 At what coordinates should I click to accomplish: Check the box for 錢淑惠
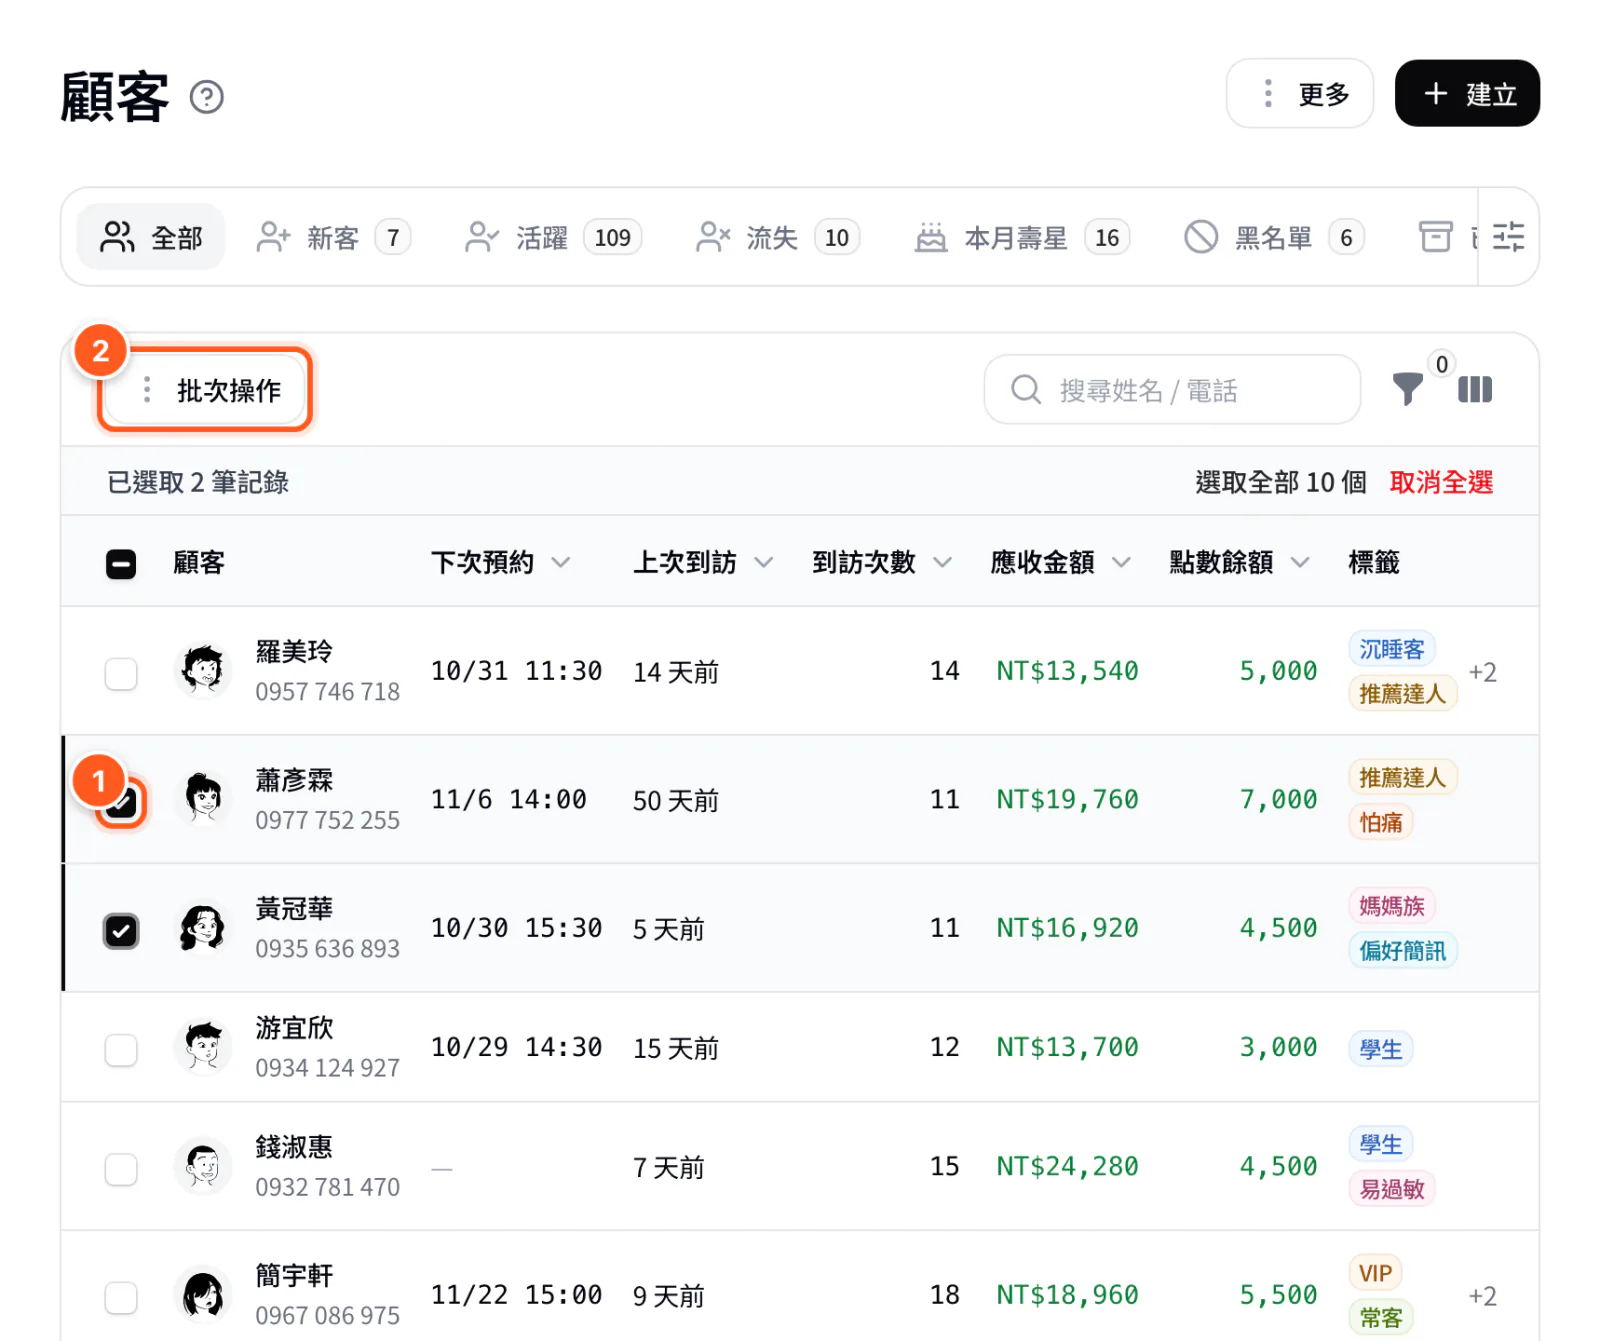121,1169
